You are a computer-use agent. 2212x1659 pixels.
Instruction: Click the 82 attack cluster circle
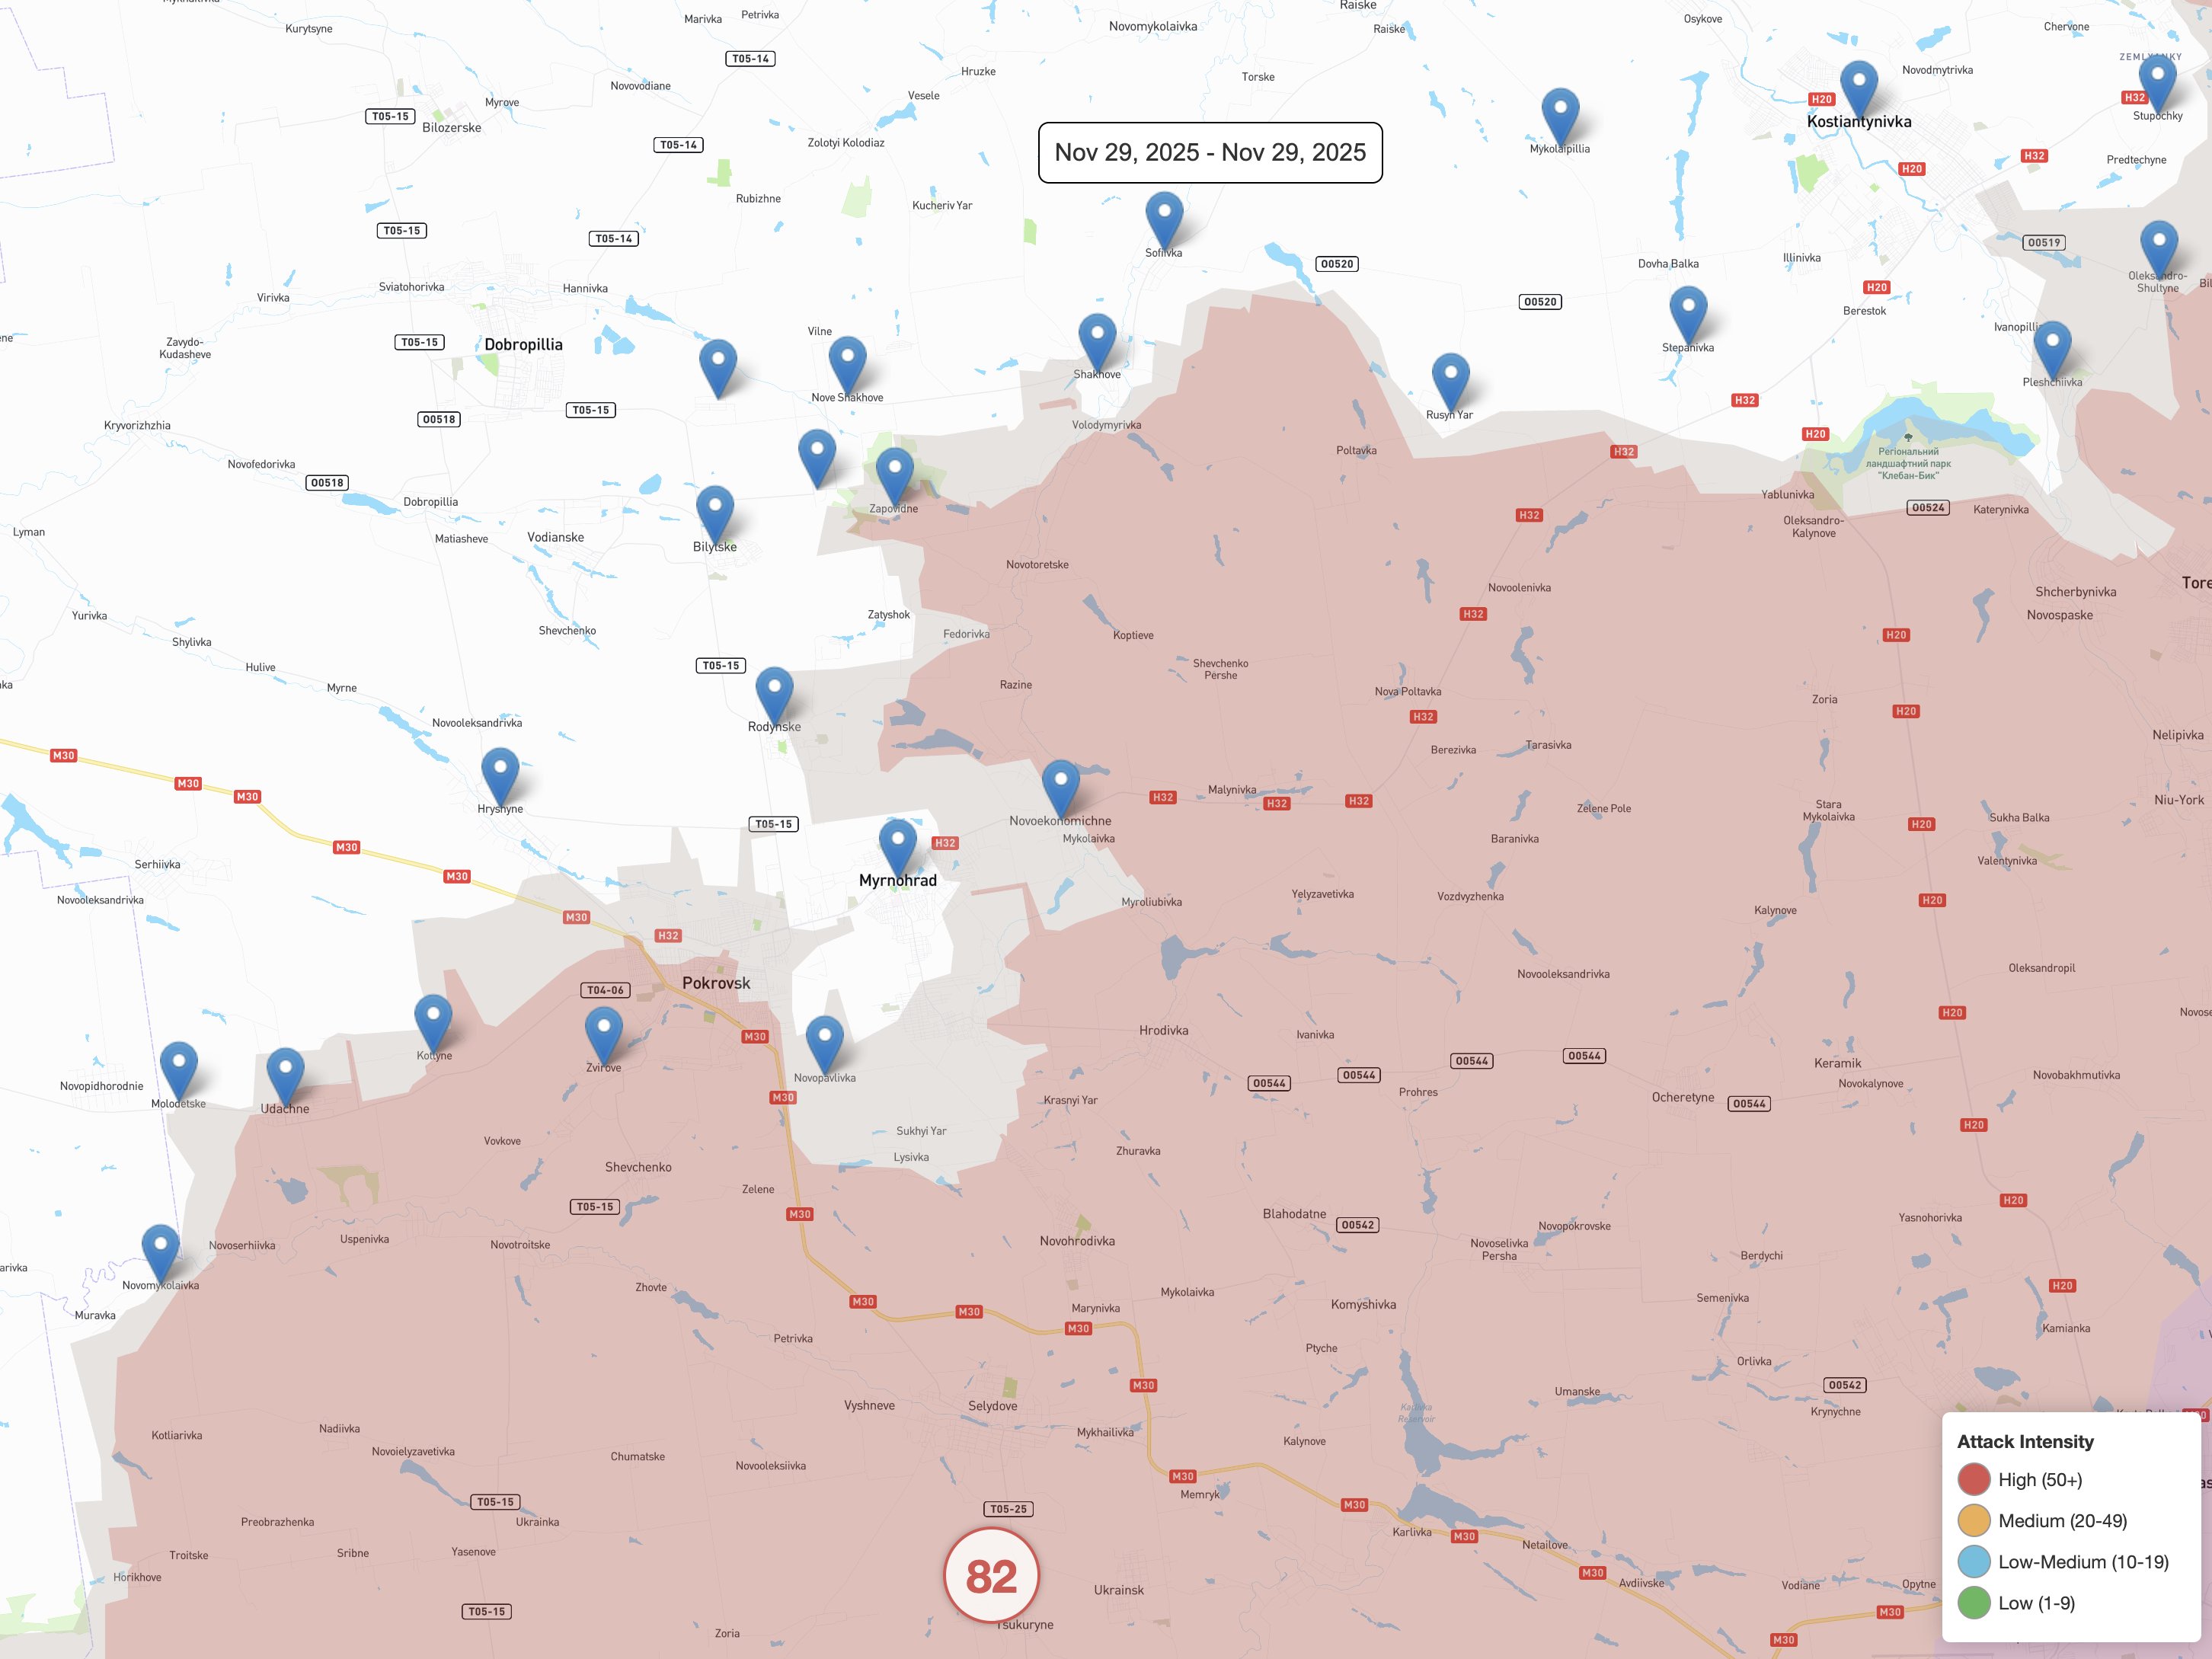click(991, 1576)
